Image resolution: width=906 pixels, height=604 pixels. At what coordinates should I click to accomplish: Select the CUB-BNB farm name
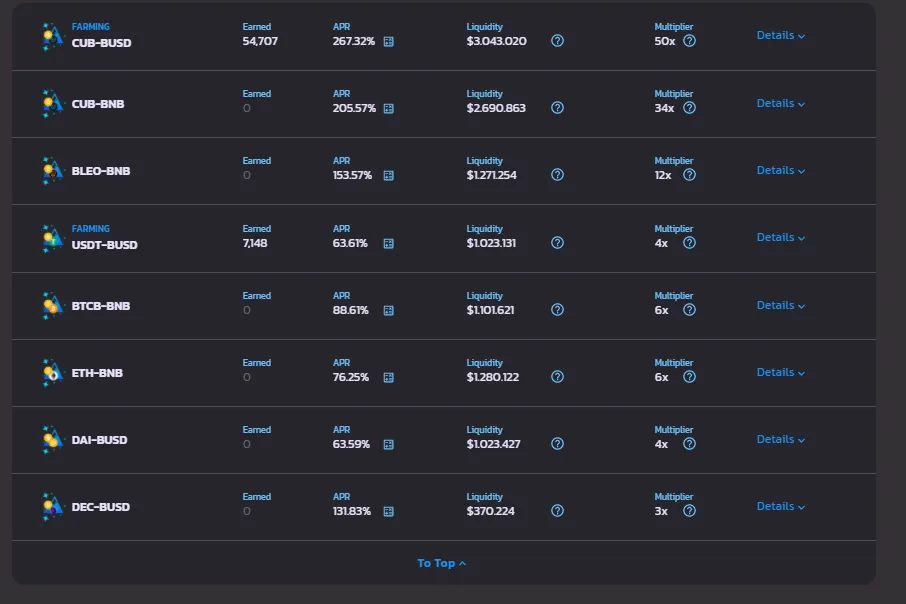(x=98, y=104)
